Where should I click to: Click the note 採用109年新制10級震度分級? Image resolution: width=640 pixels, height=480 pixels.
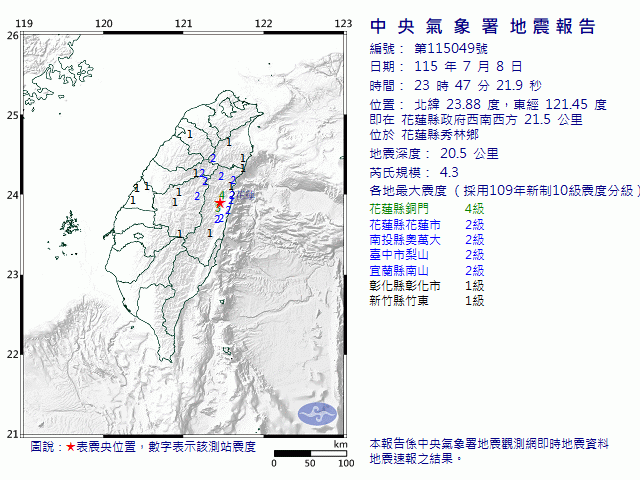click(548, 191)
